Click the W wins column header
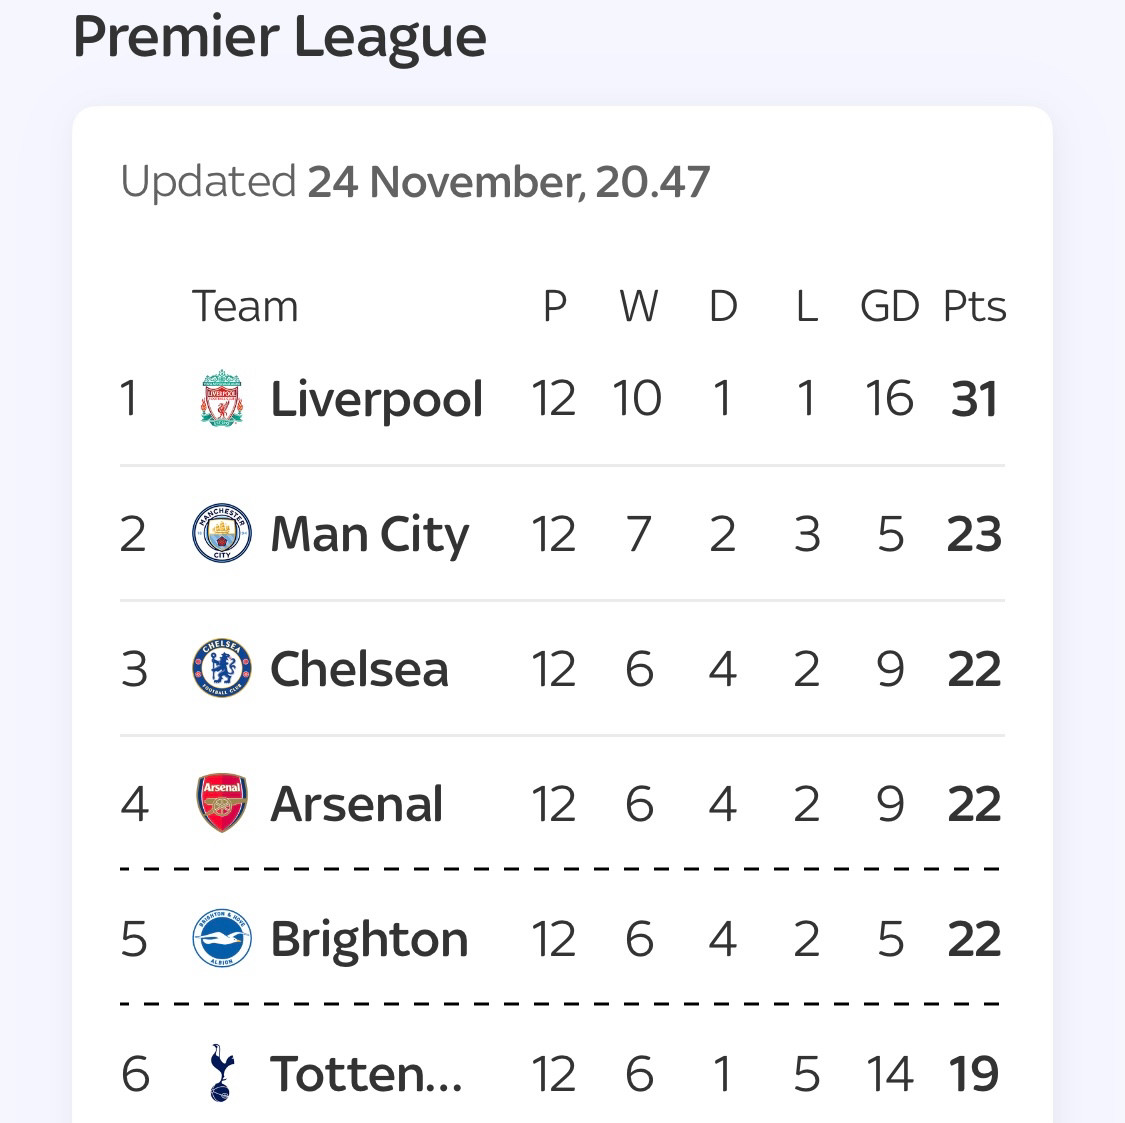Screen dimensions: 1125x1123 pyautogui.click(x=639, y=306)
